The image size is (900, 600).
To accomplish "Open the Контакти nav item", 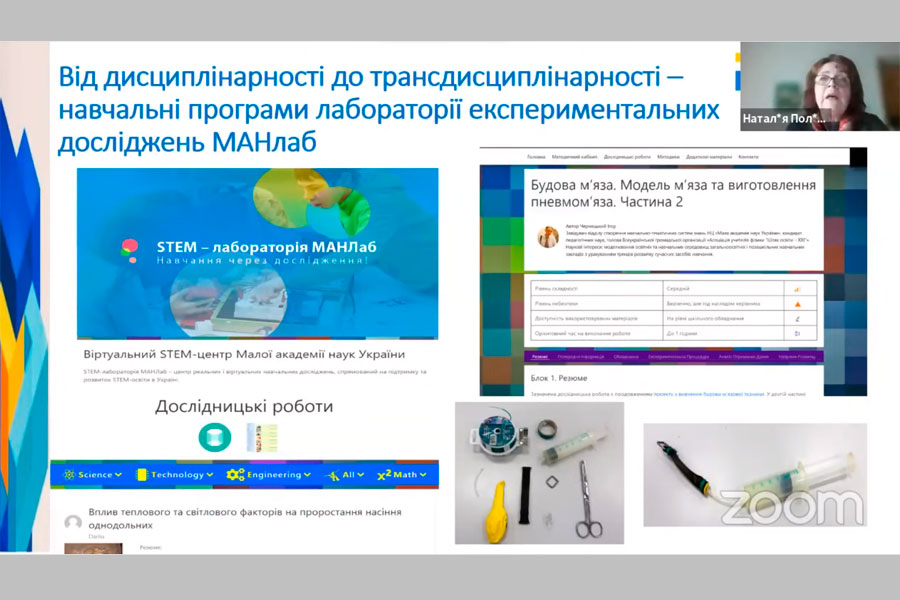I will tap(748, 157).
